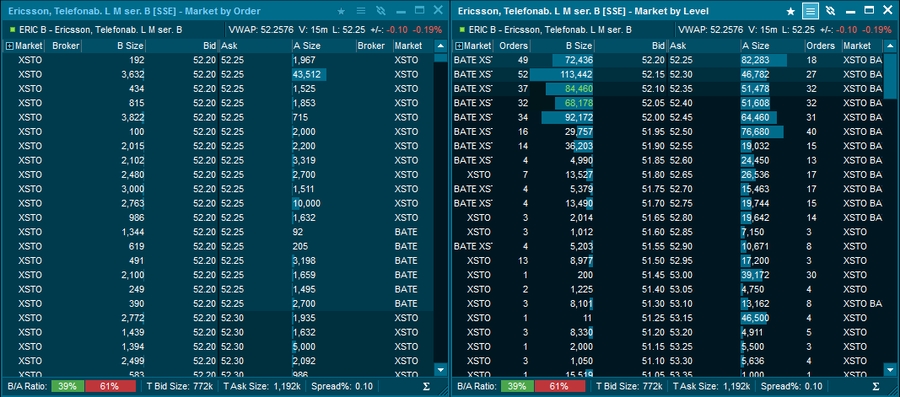Image resolution: width=900 pixels, height=397 pixels.
Task: Open hamburger menu in Market by Level window
Action: (x=810, y=11)
